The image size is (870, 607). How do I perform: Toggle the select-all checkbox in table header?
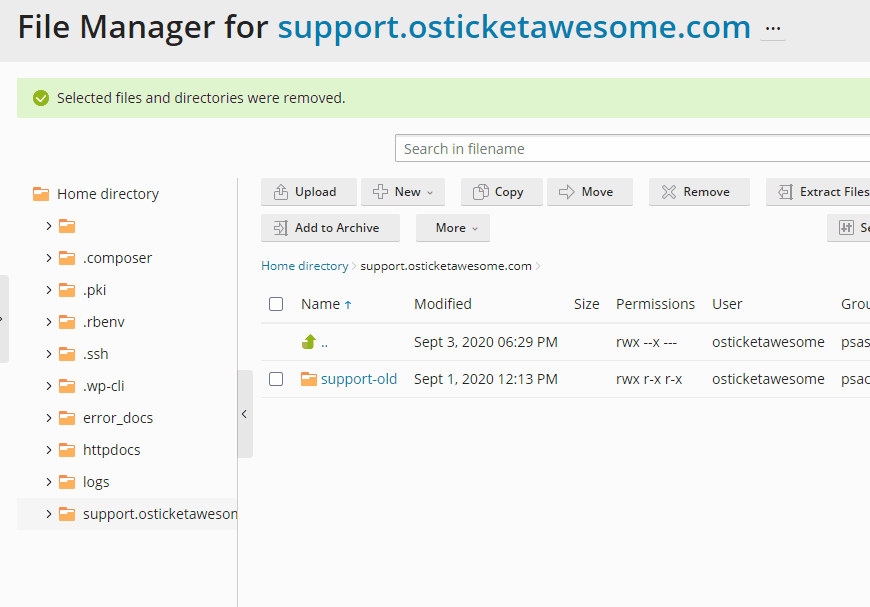tap(276, 304)
